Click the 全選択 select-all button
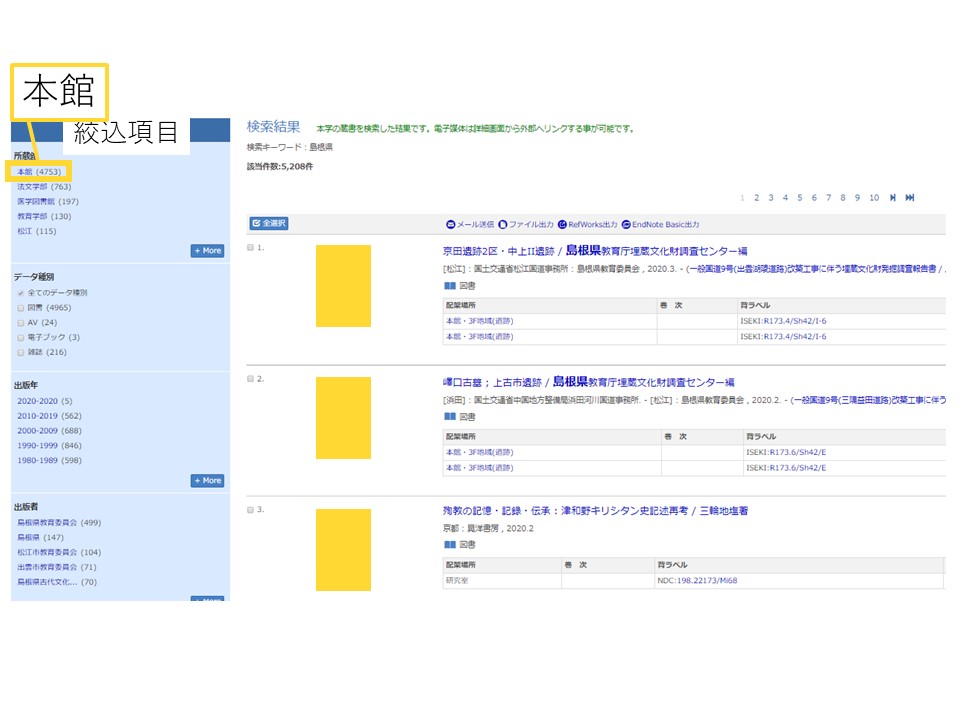This screenshot has height=720, width=960. pos(269,223)
